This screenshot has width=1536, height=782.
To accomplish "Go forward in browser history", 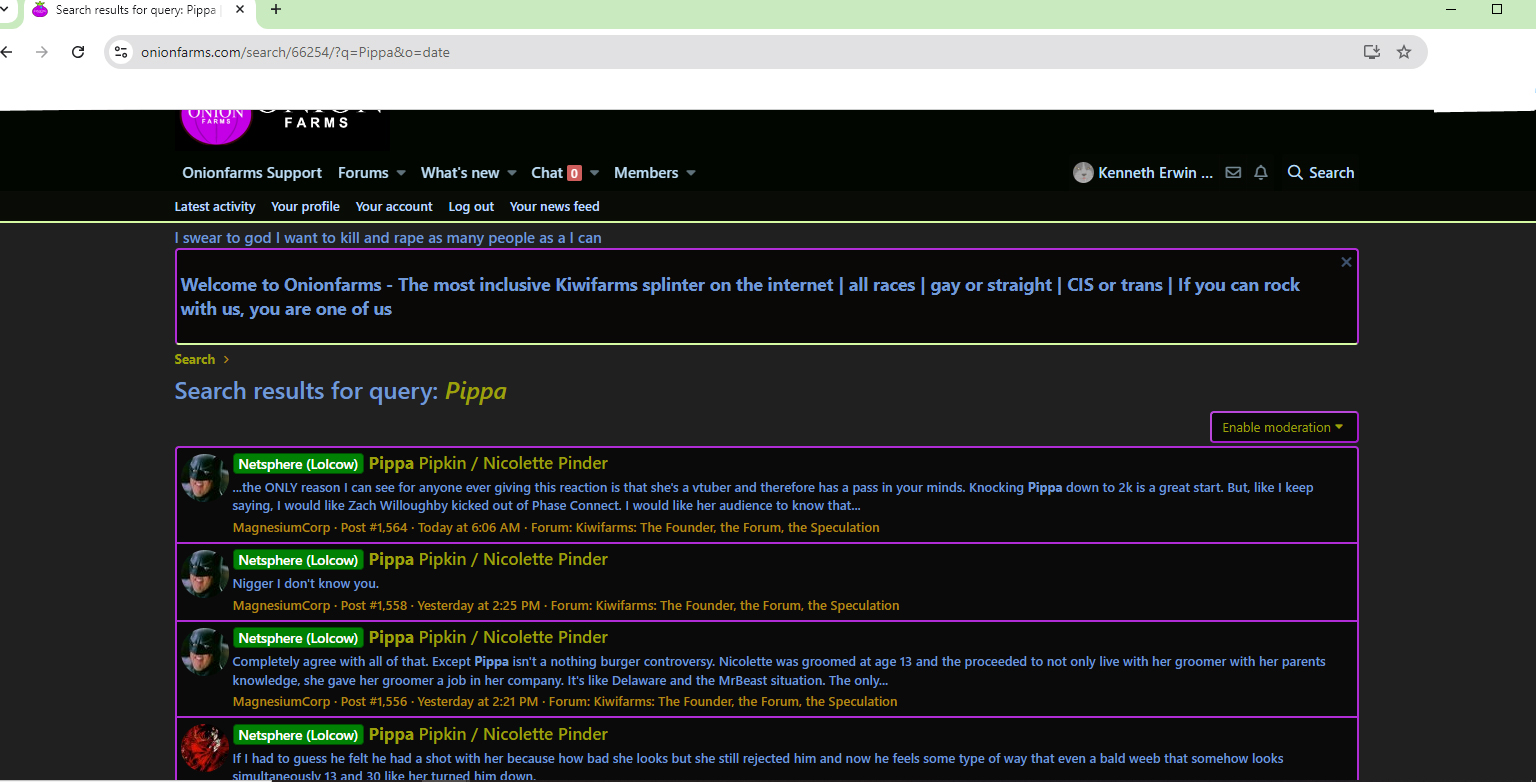I will click(41, 52).
